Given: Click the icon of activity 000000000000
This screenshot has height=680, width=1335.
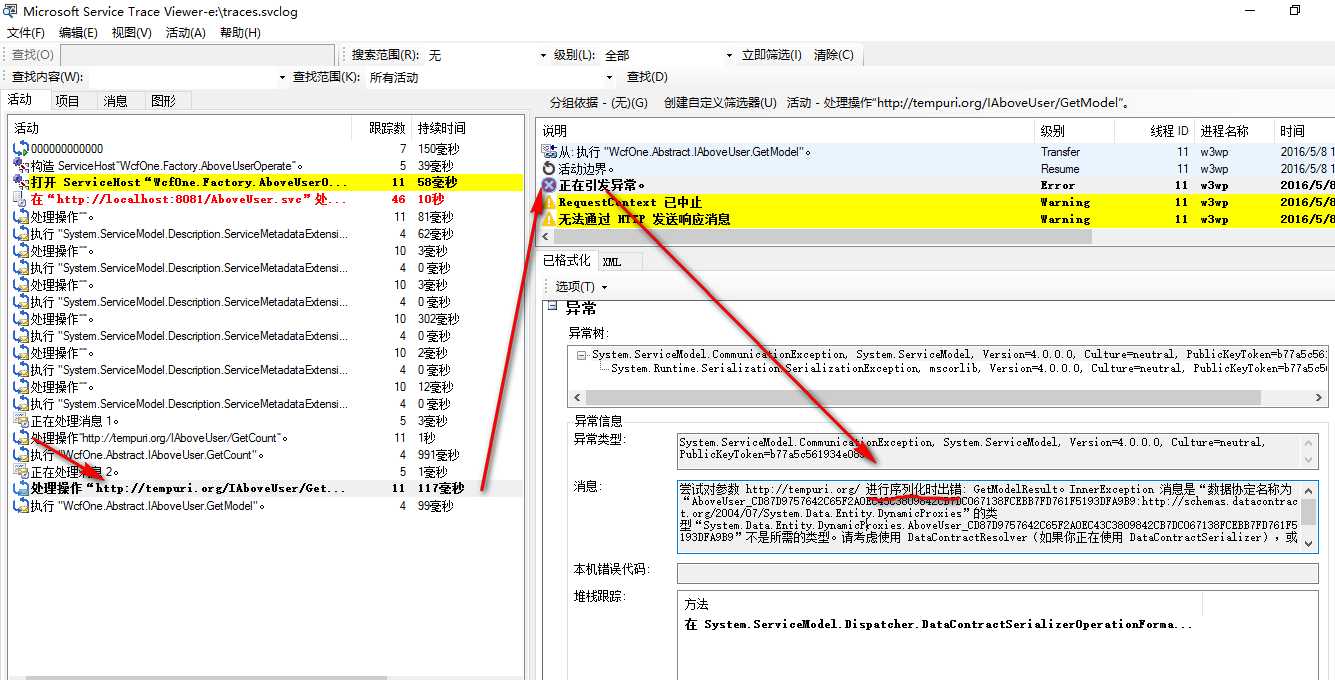Looking at the screenshot, I should click(21, 148).
